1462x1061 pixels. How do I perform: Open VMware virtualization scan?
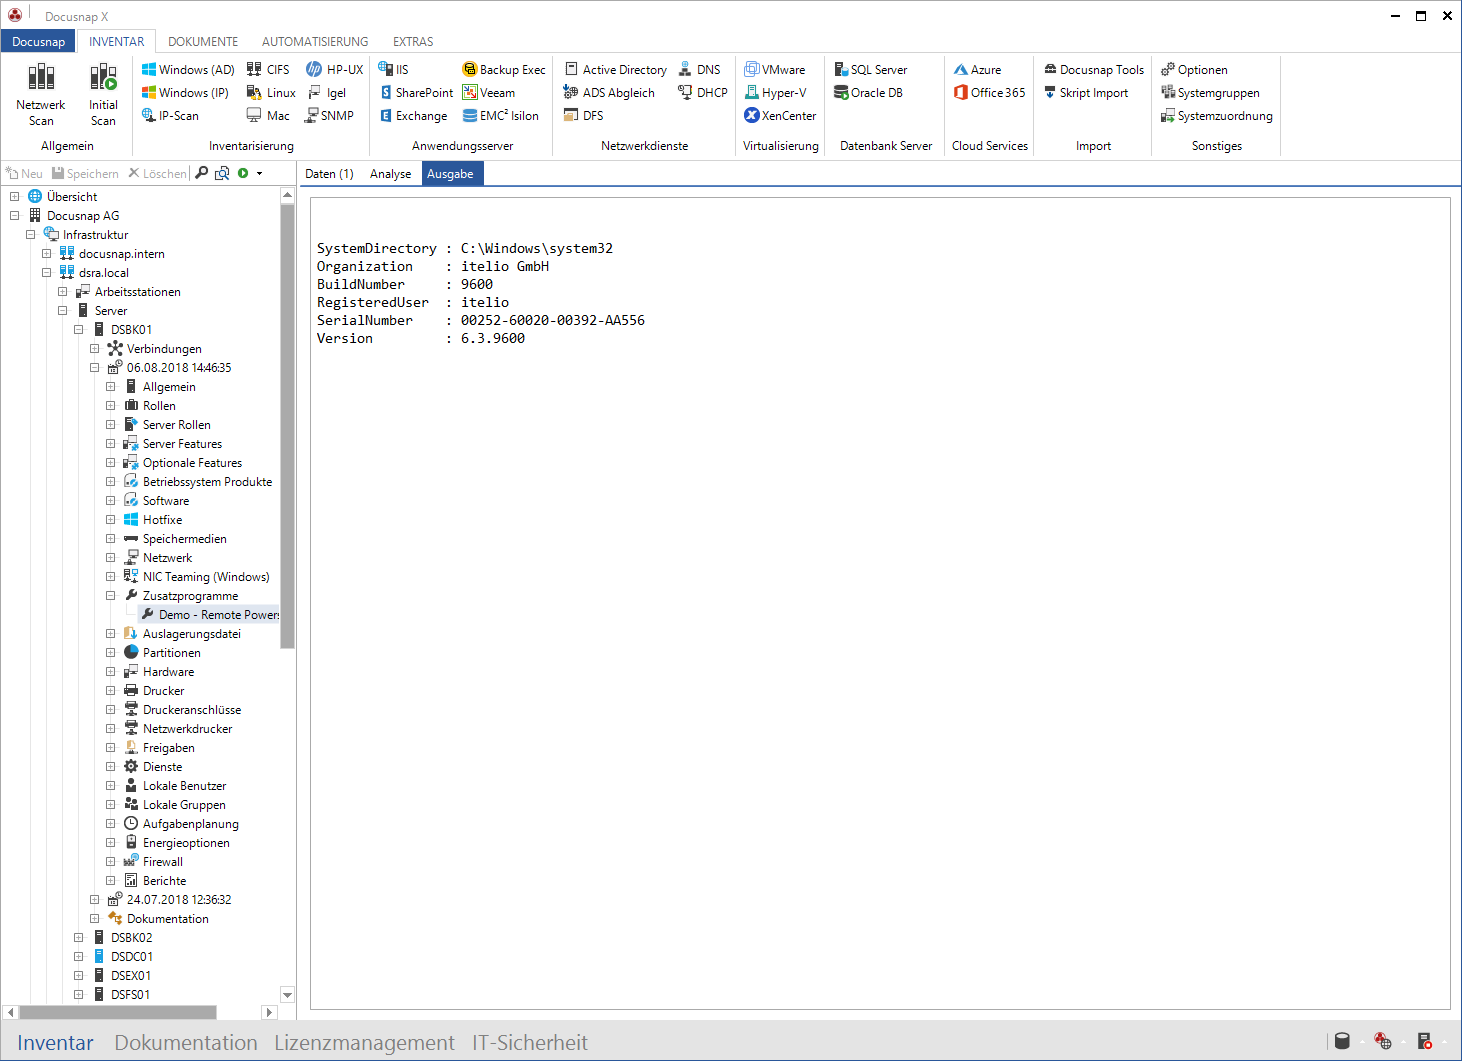[775, 69]
